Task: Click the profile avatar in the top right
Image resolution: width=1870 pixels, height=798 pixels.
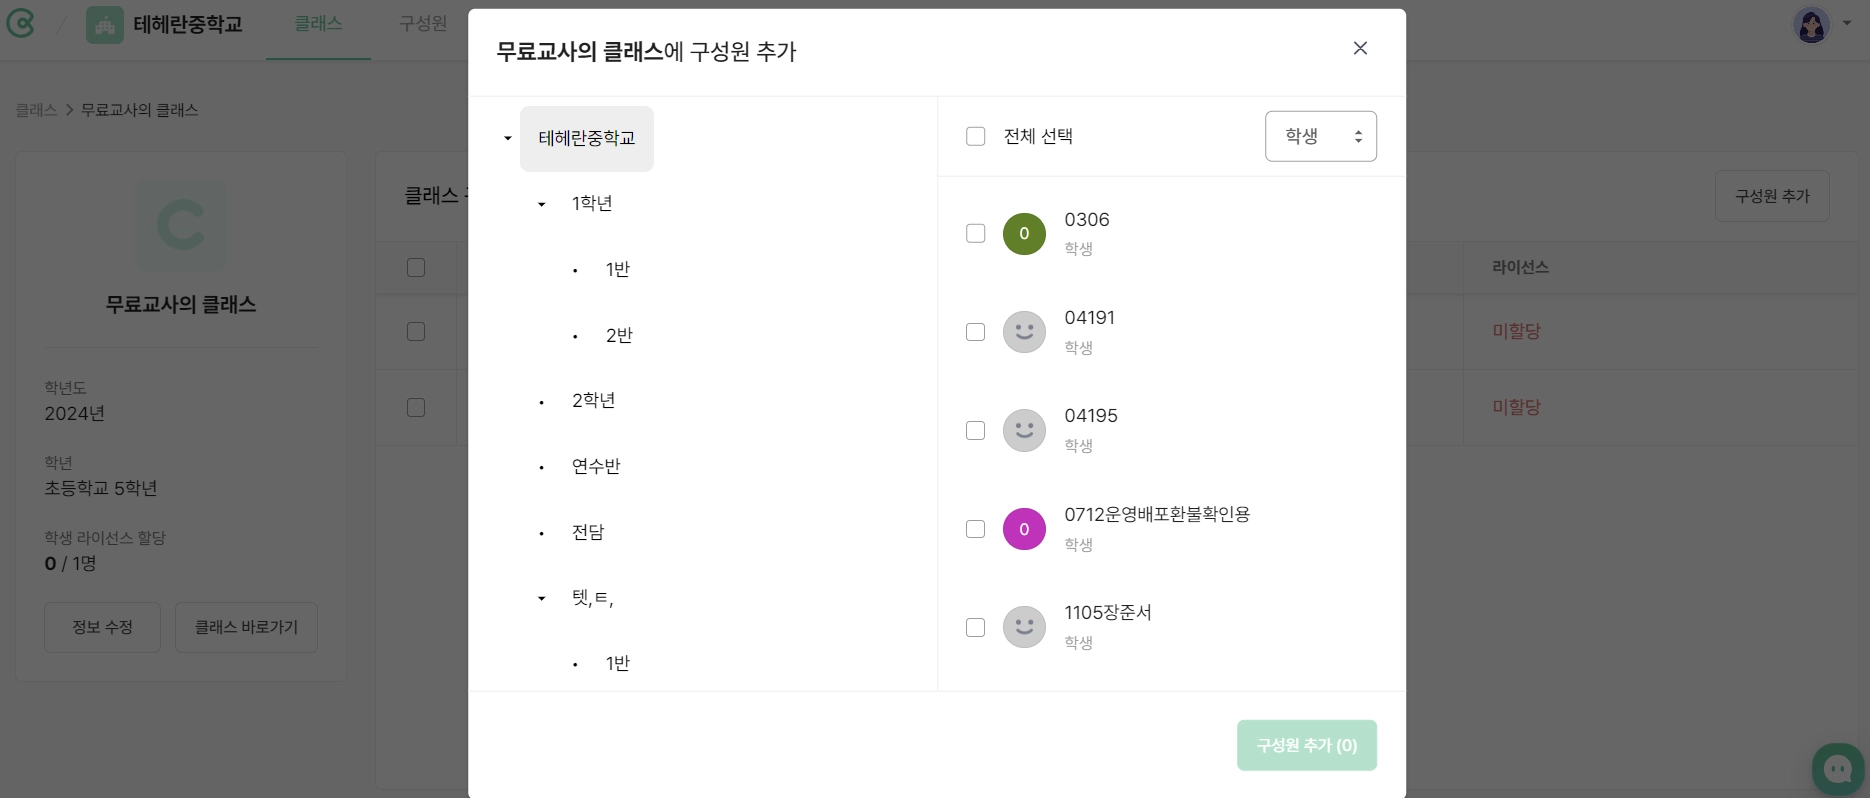Action: pyautogui.click(x=1811, y=25)
